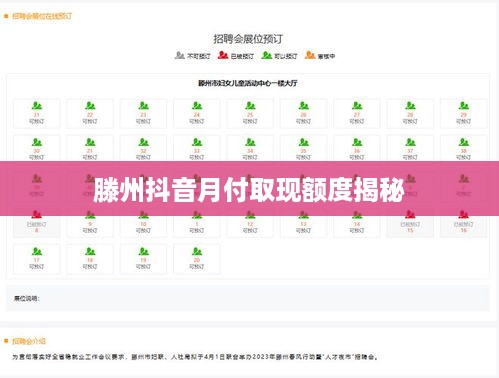
Task: Choose booth 25 in the hall
Action: click(x=250, y=113)
